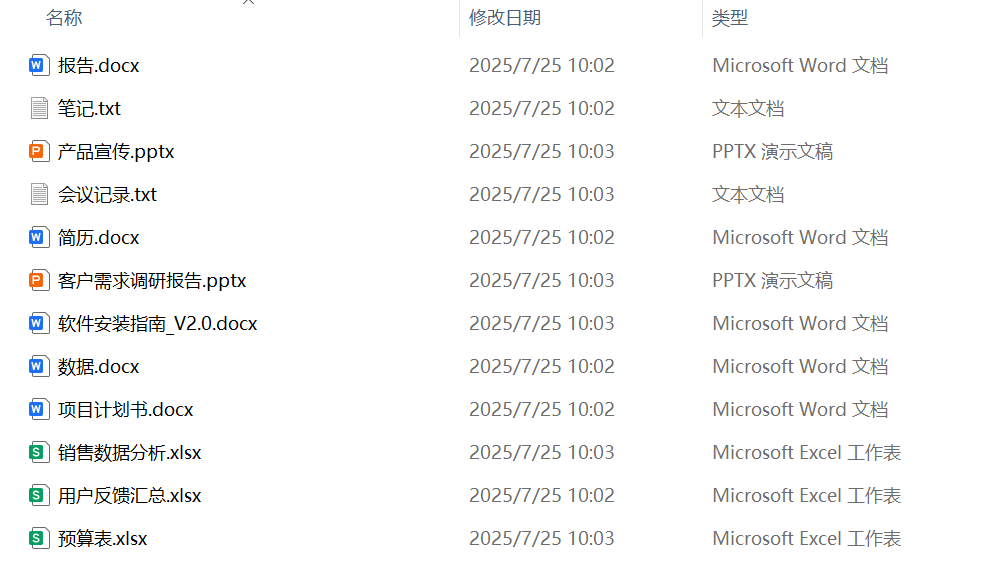Click the Excel icon of 用户反馈汇总.xlsx
Screen dimensions: 985x573
(39, 496)
